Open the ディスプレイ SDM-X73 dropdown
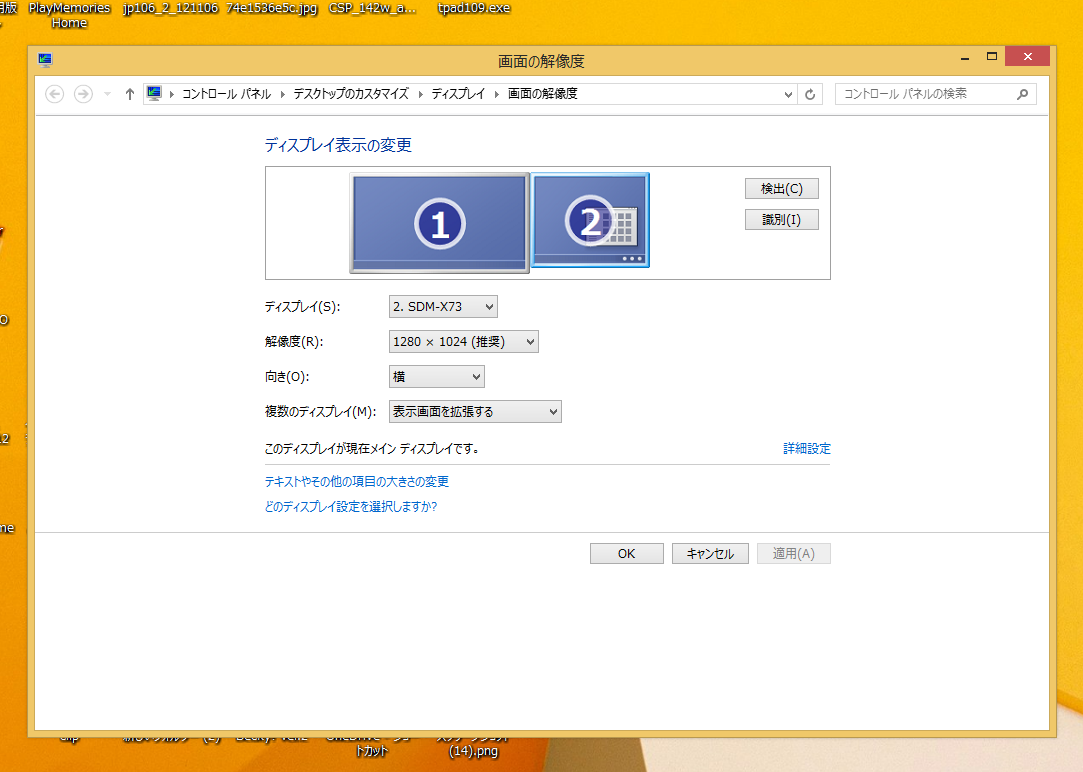This screenshot has height=772, width=1083. click(443, 306)
